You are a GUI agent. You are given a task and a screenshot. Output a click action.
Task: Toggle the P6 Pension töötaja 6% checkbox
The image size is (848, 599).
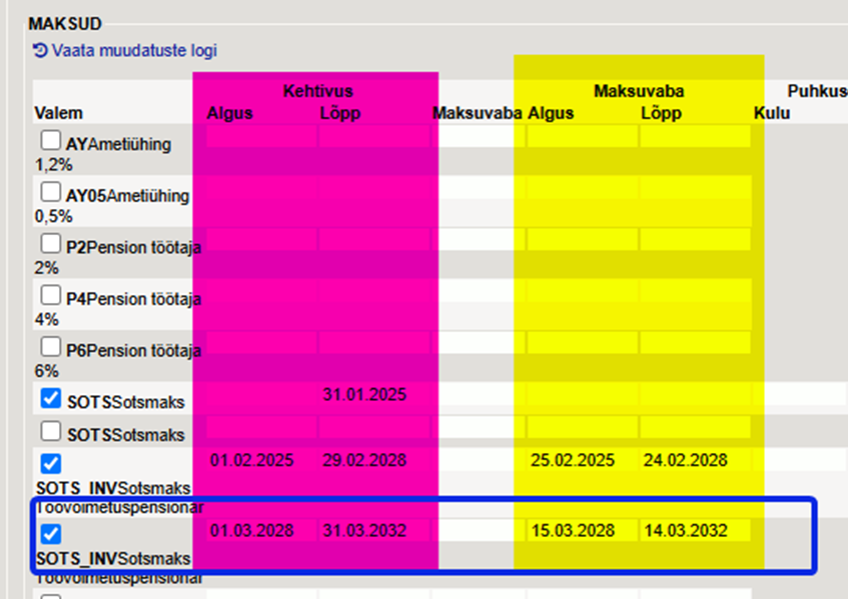[x=50, y=348]
